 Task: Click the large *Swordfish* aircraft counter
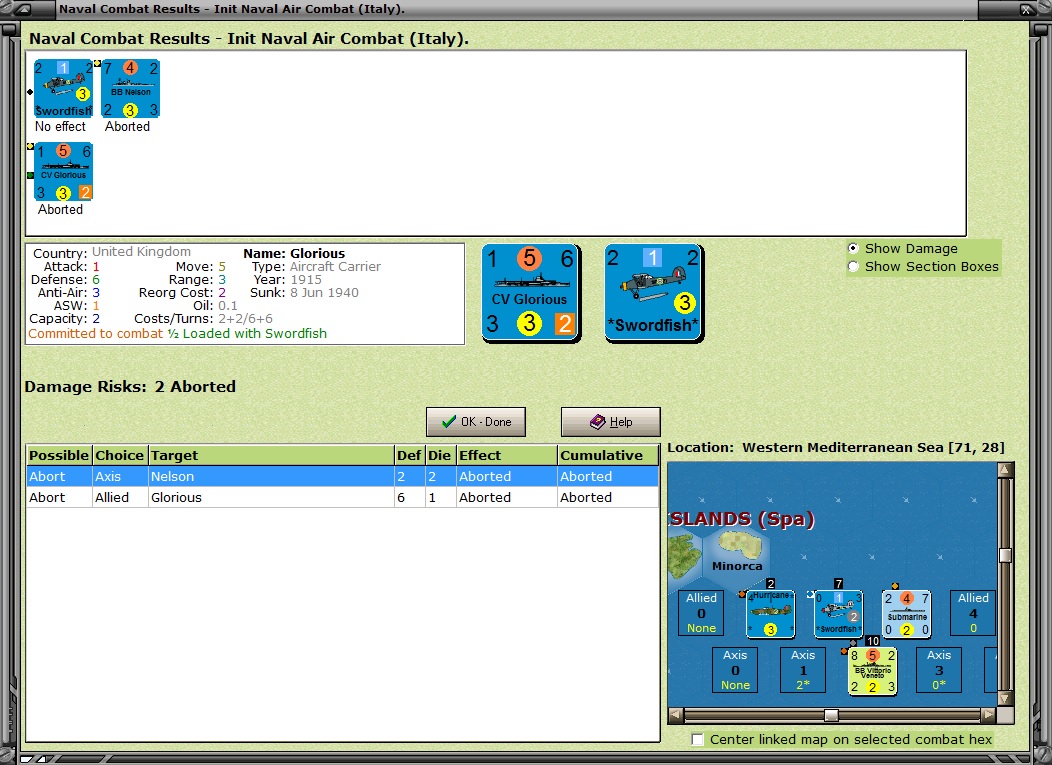654,293
